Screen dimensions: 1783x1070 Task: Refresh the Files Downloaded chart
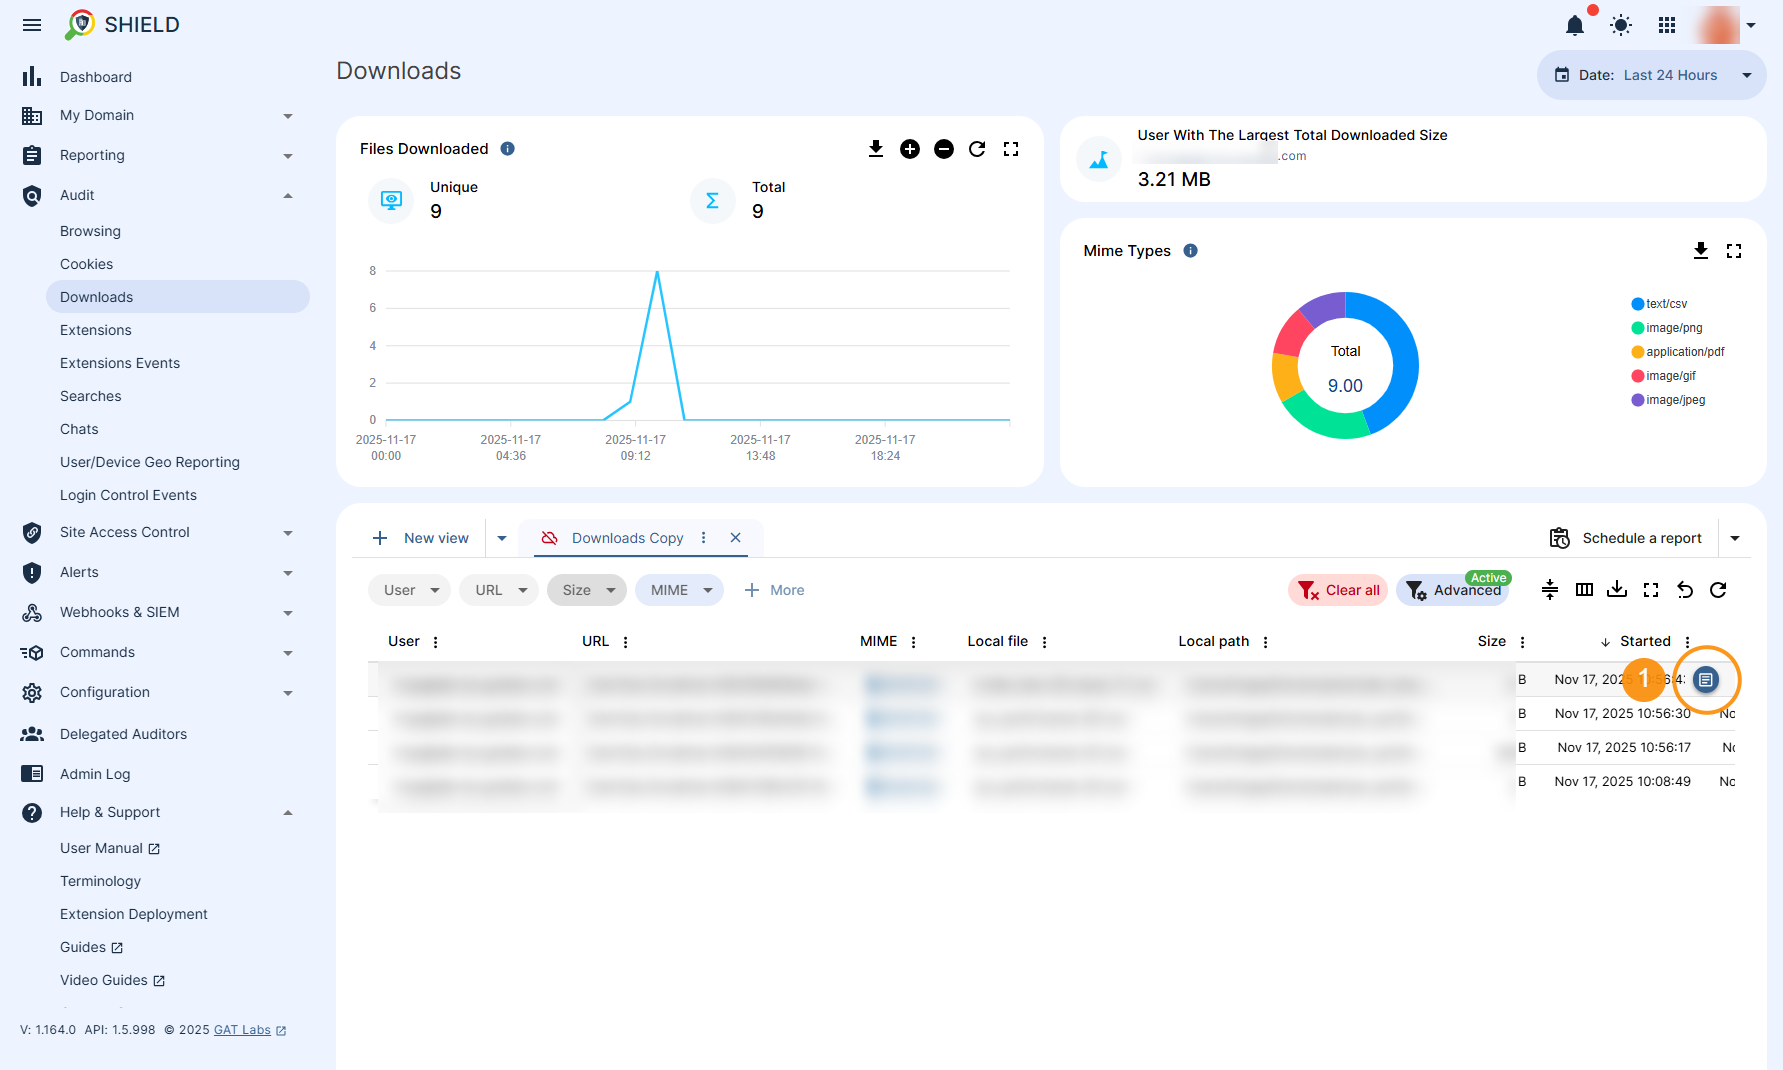tap(977, 149)
